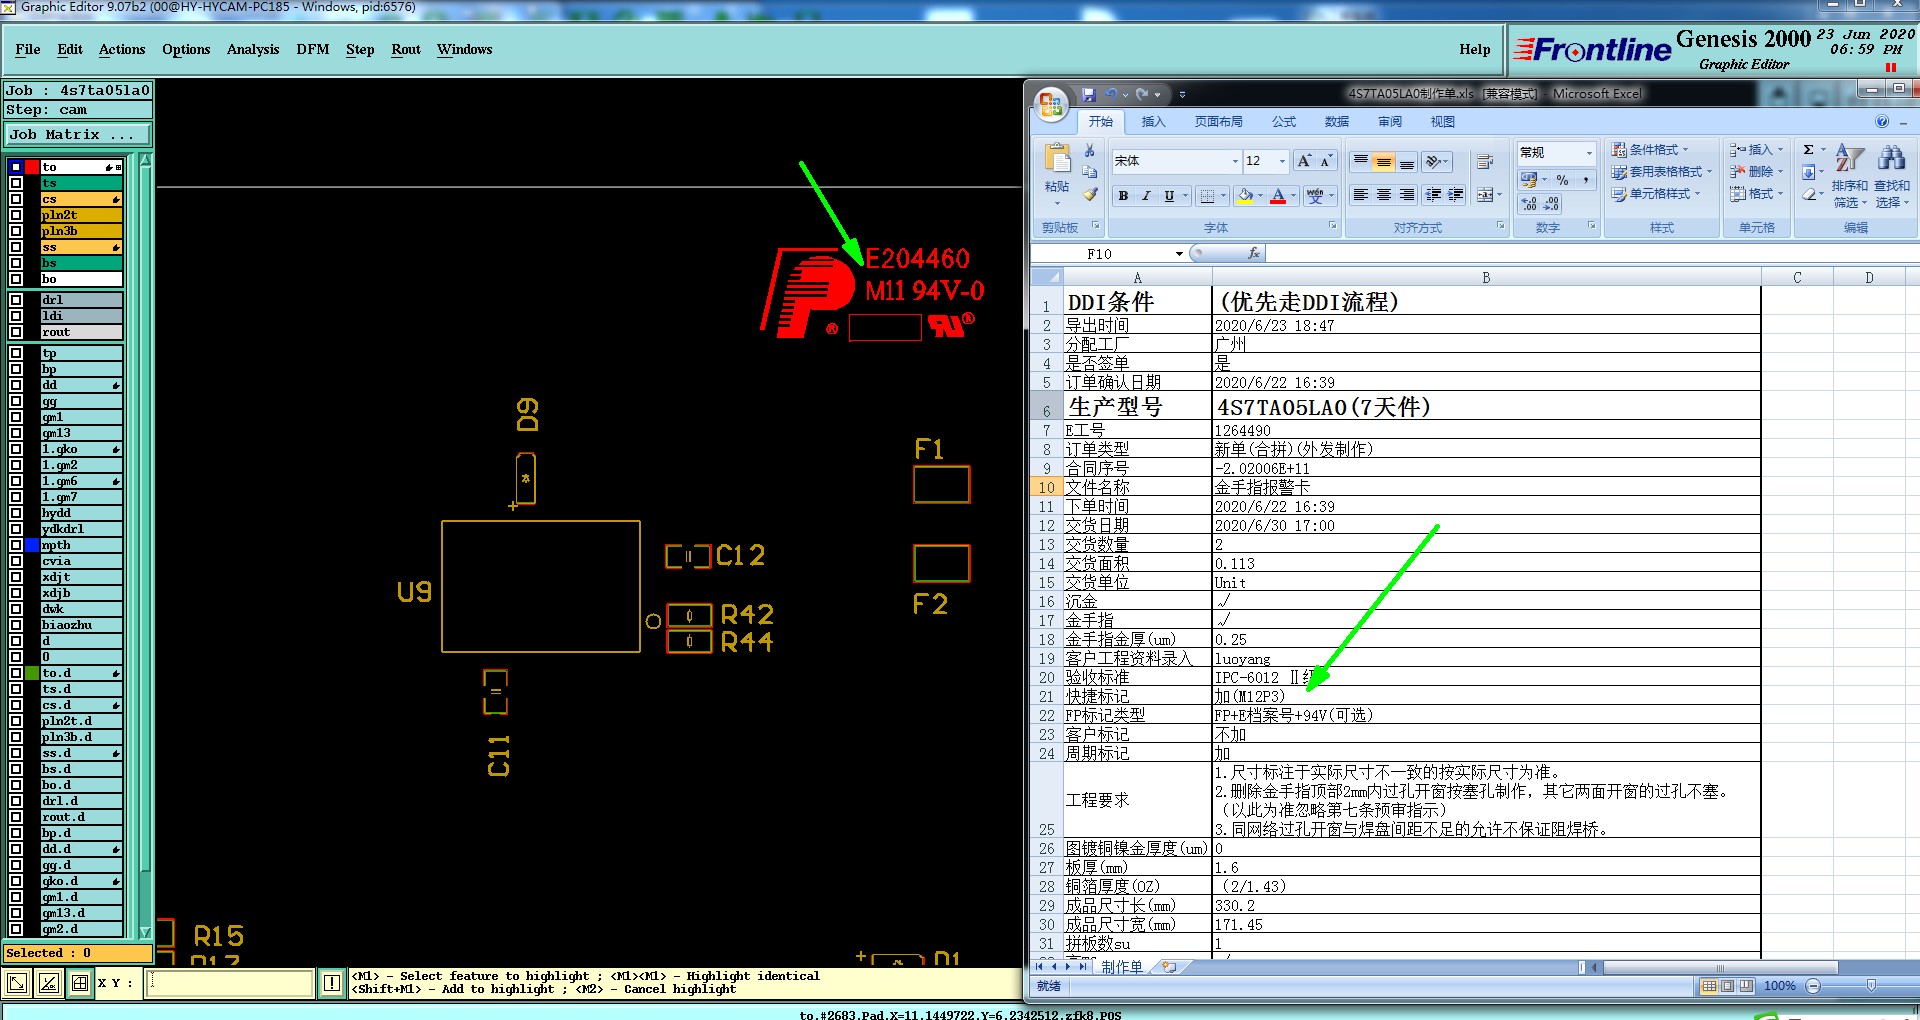Toggle the 'pln2t' layer checkbox
1920x1020 pixels.
tap(16, 215)
